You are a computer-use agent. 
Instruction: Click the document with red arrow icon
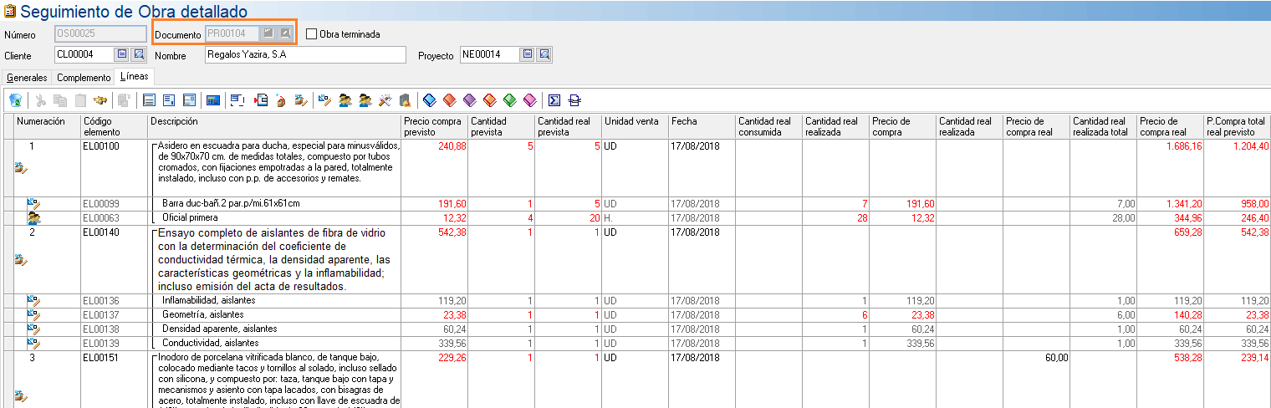pos(261,100)
